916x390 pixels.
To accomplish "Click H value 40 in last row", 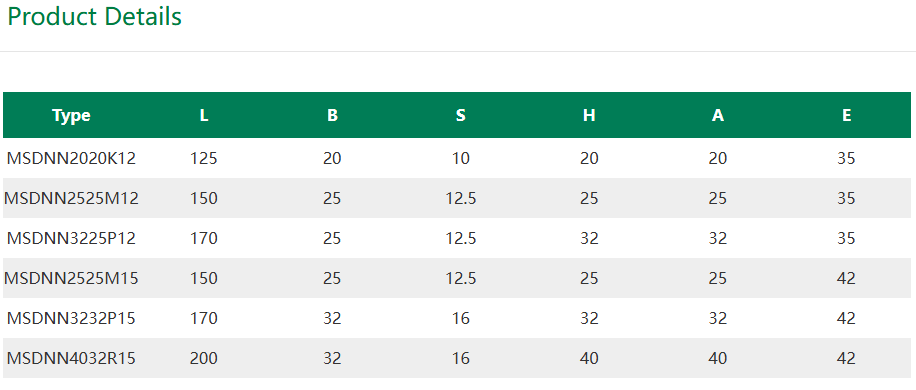I will click(589, 358).
